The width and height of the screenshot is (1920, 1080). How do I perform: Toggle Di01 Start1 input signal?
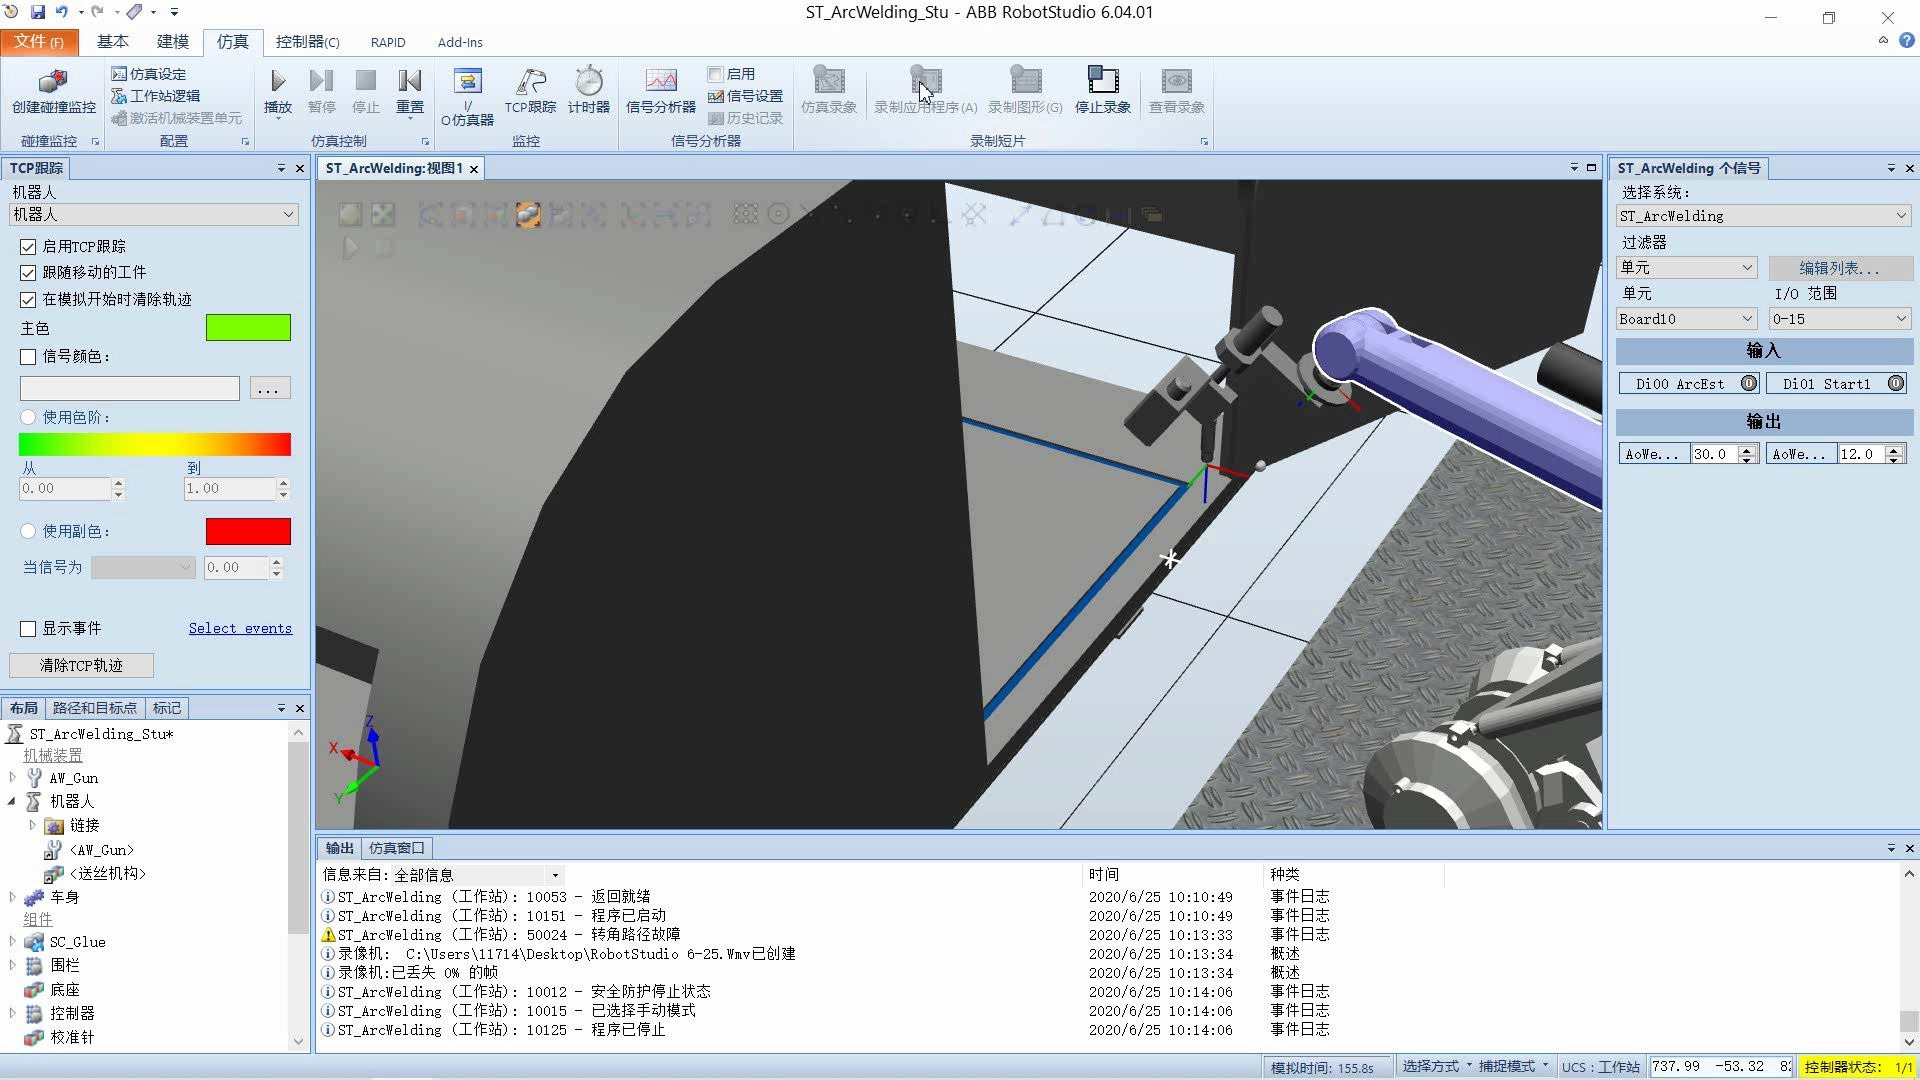tap(1837, 384)
